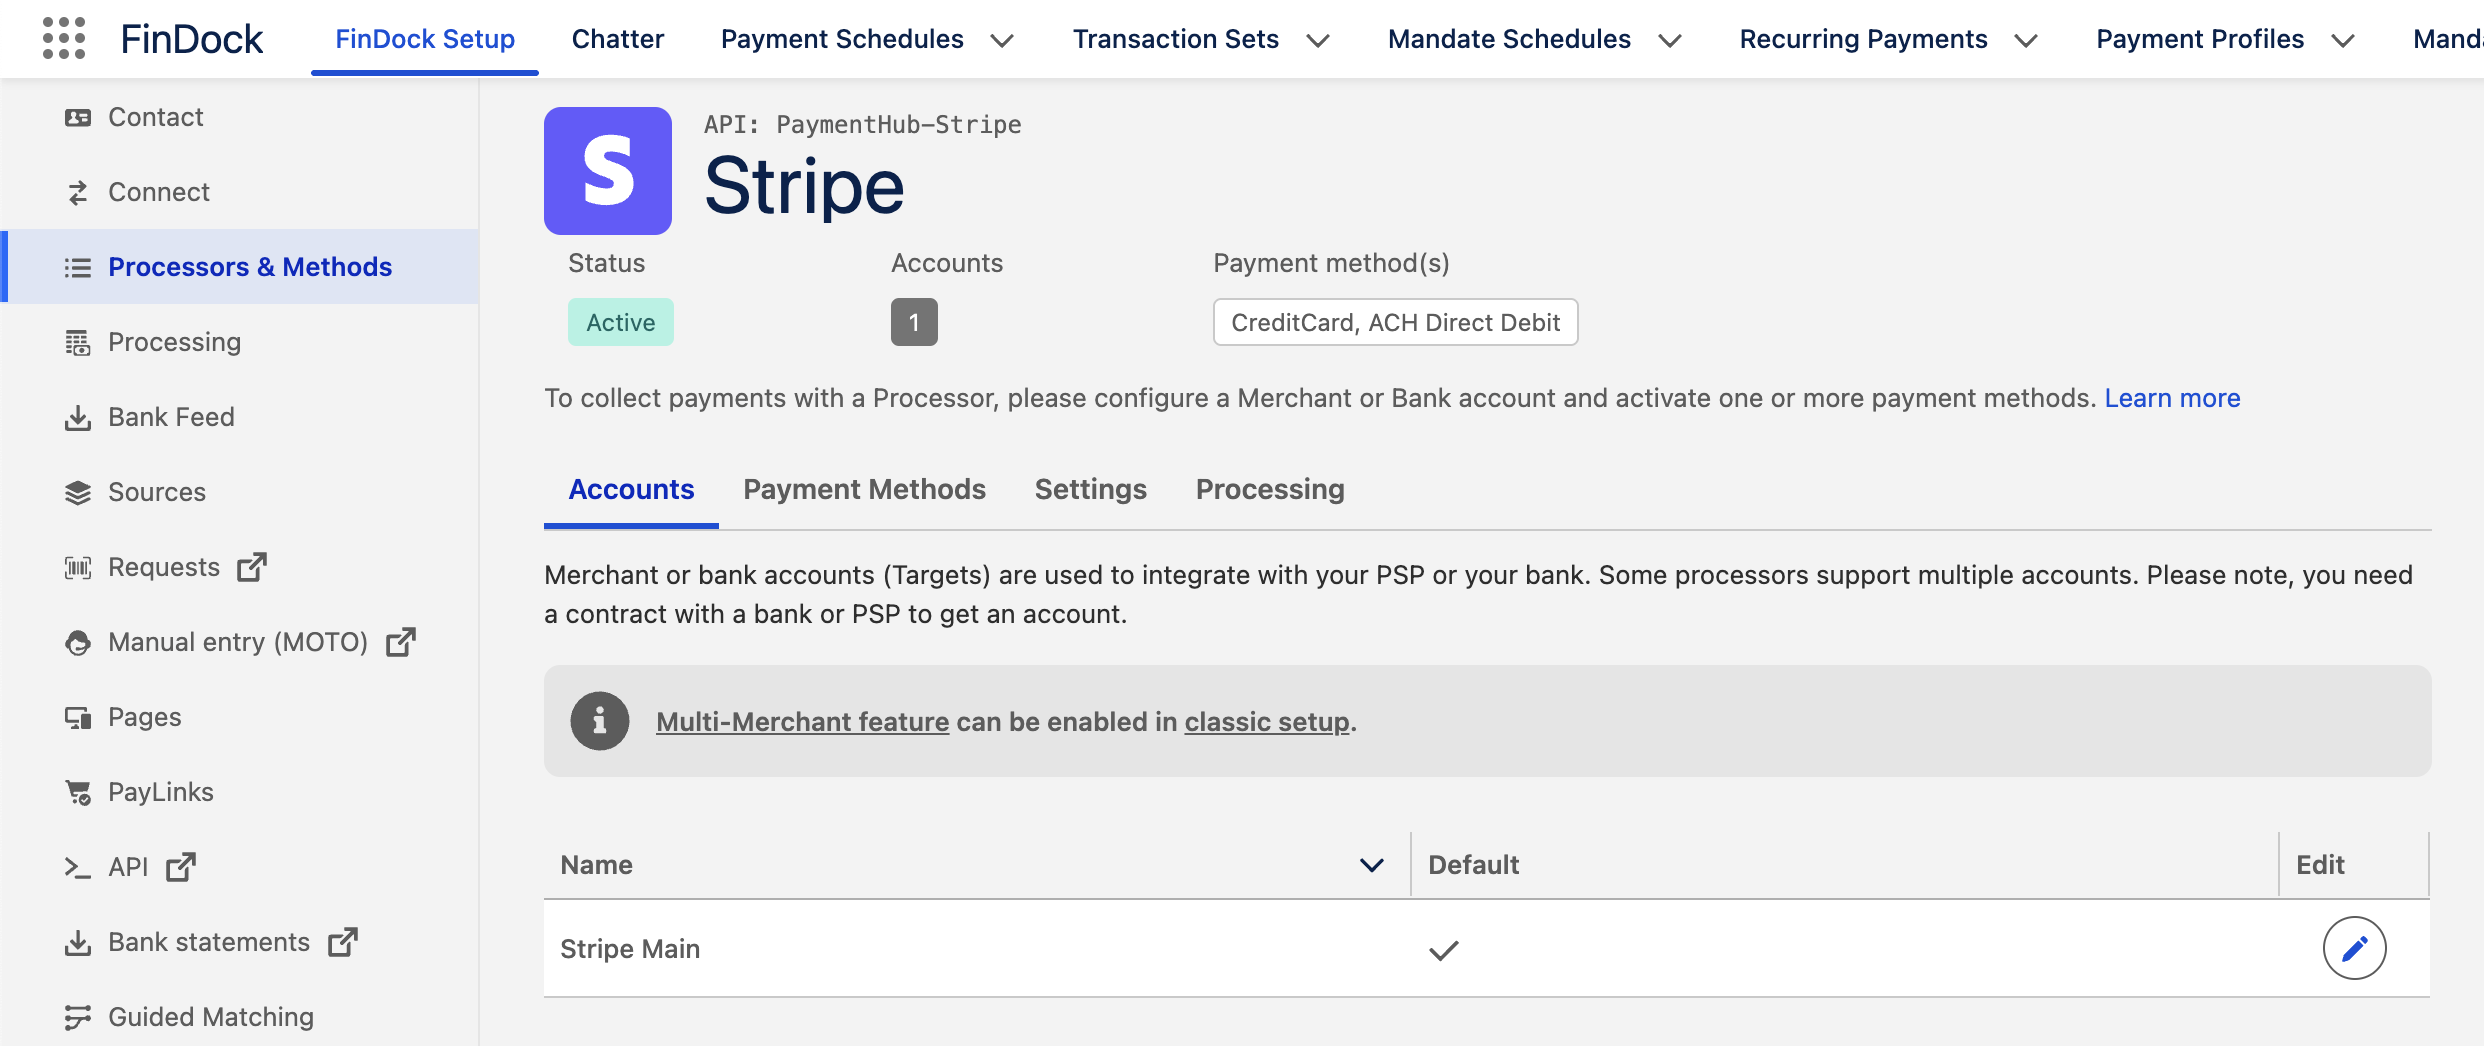The image size is (2484, 1046).
Task: Click the Bank Feed download icon
Action: click(x=78, y=417)
